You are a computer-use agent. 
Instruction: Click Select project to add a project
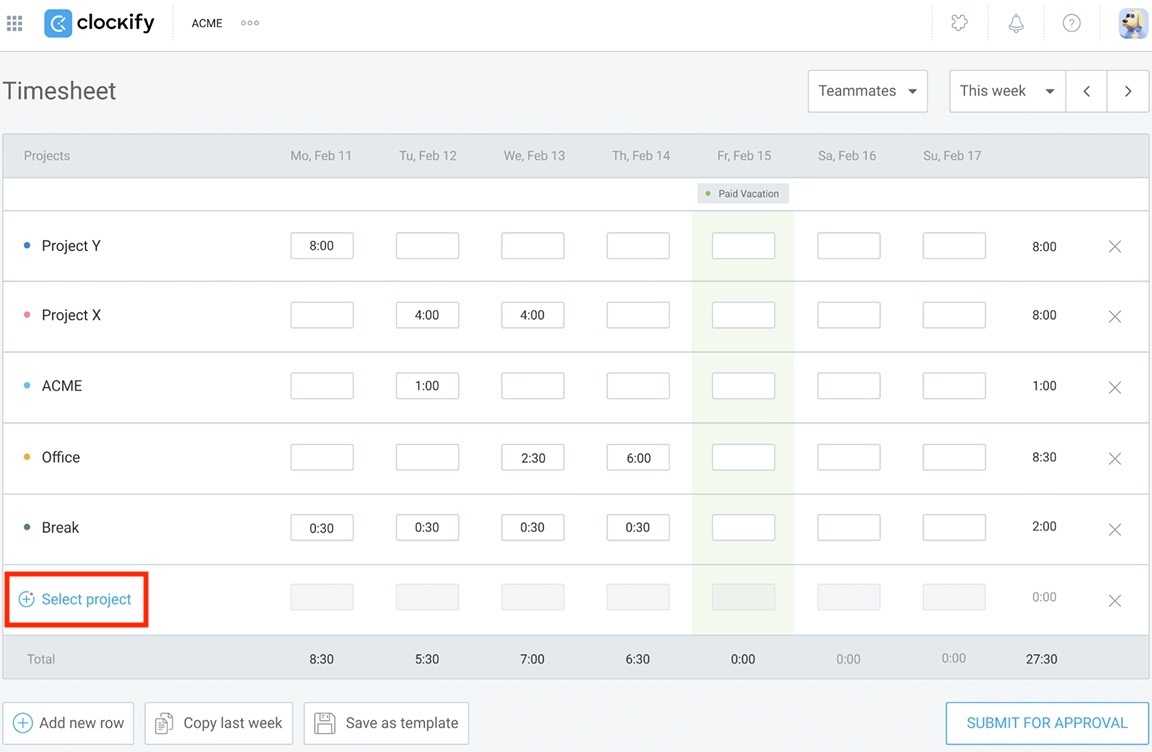click(77, 599)
